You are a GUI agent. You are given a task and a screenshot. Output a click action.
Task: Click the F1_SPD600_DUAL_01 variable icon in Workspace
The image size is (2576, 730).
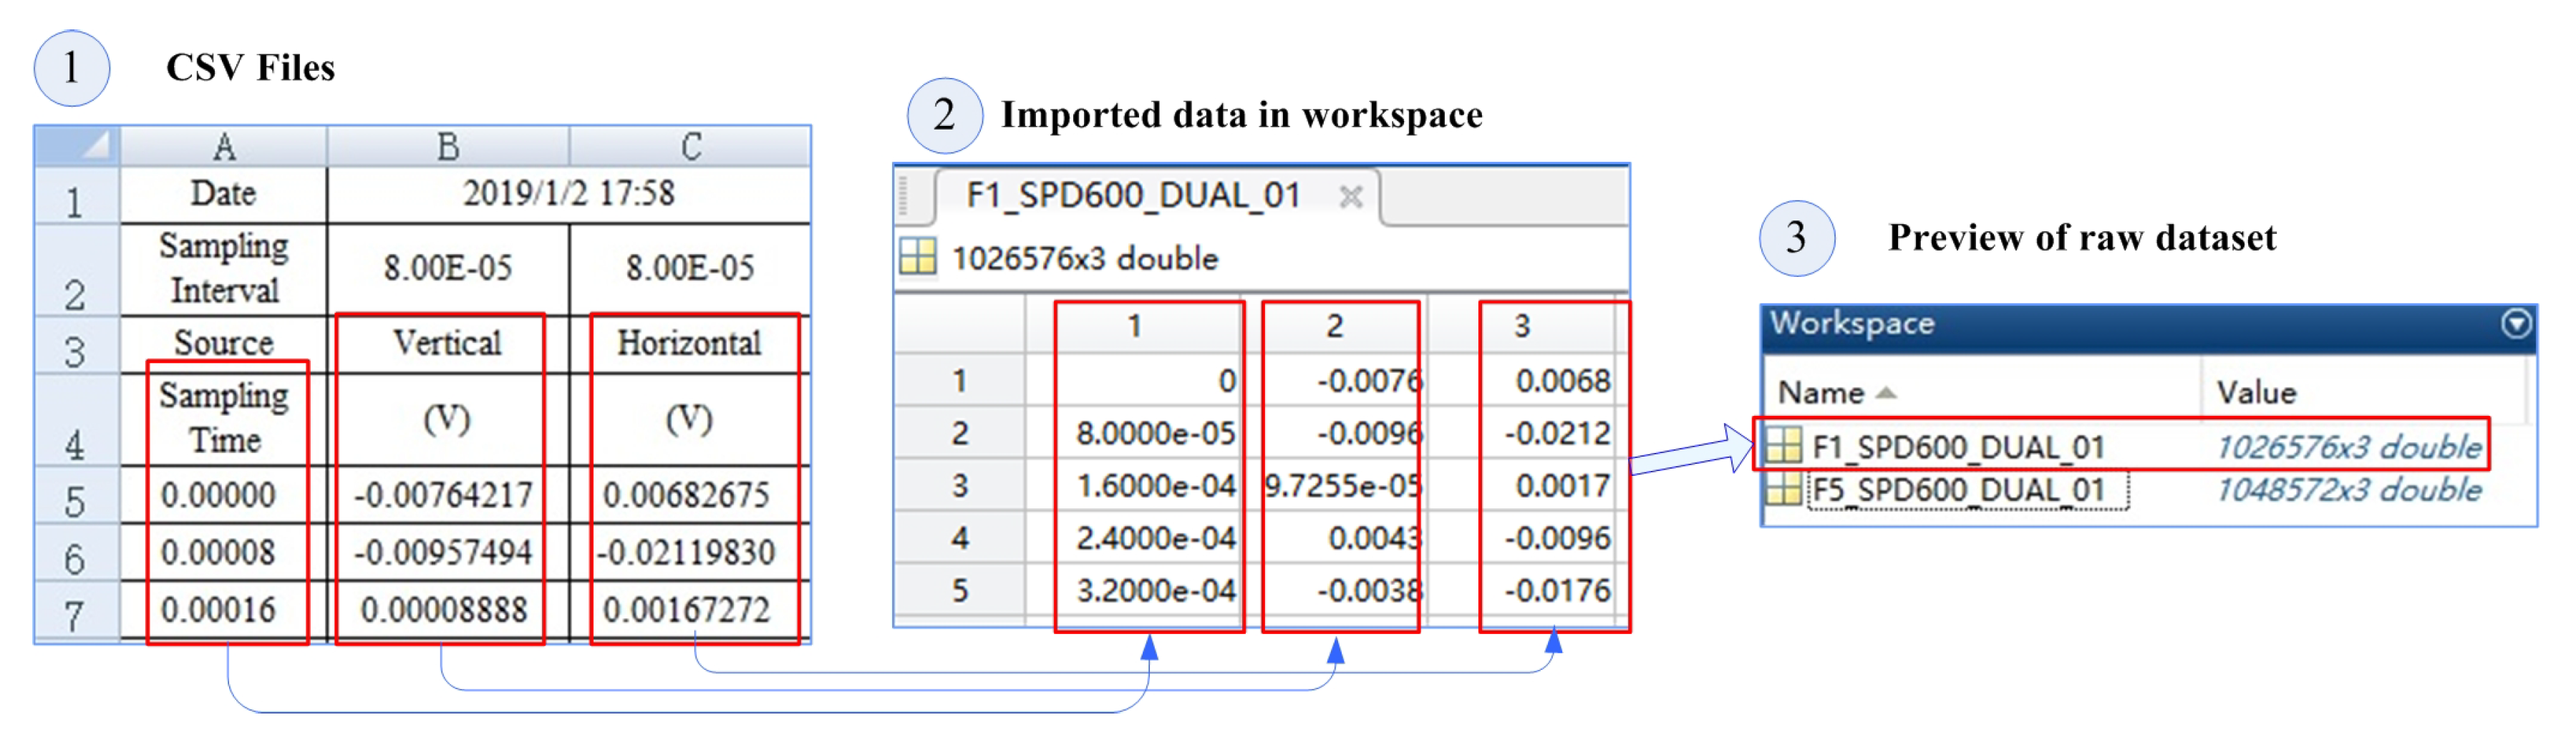1782,445
